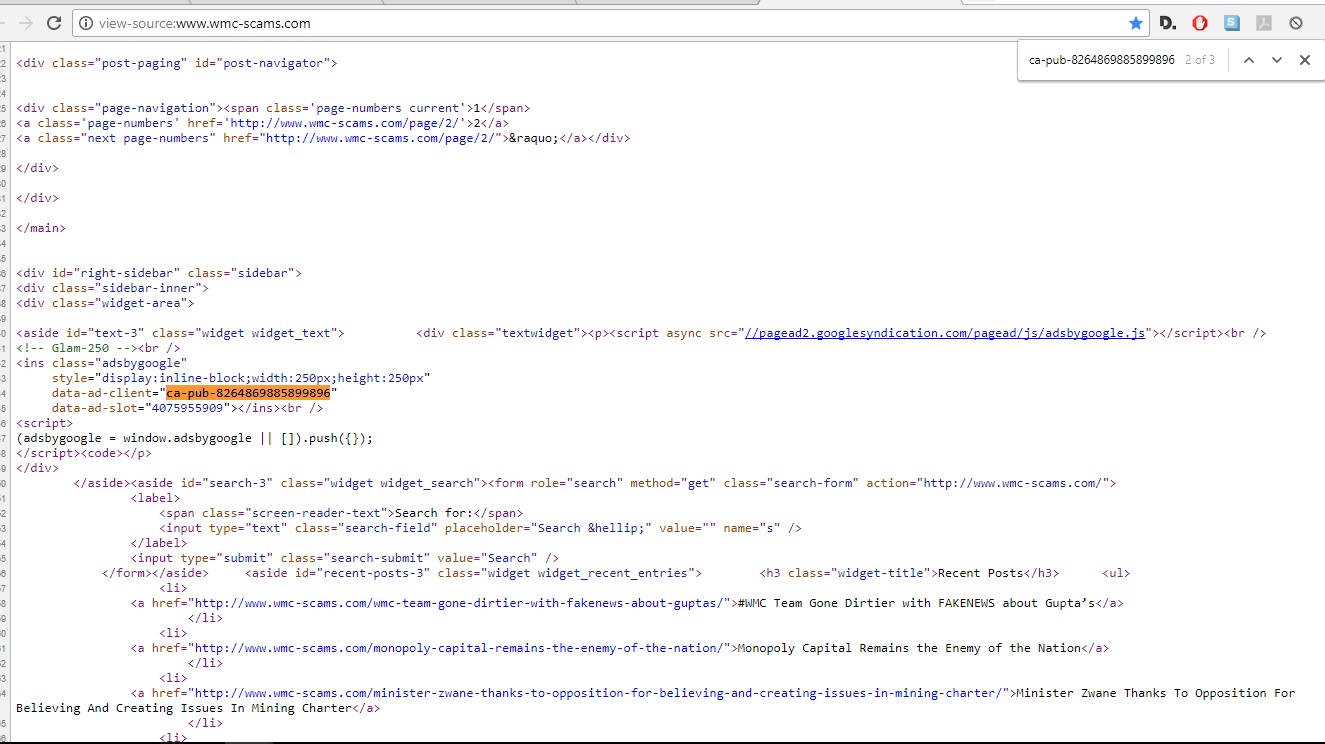1325x744 pixels.
Task: Close the find bar
Action: point(1304,60)
